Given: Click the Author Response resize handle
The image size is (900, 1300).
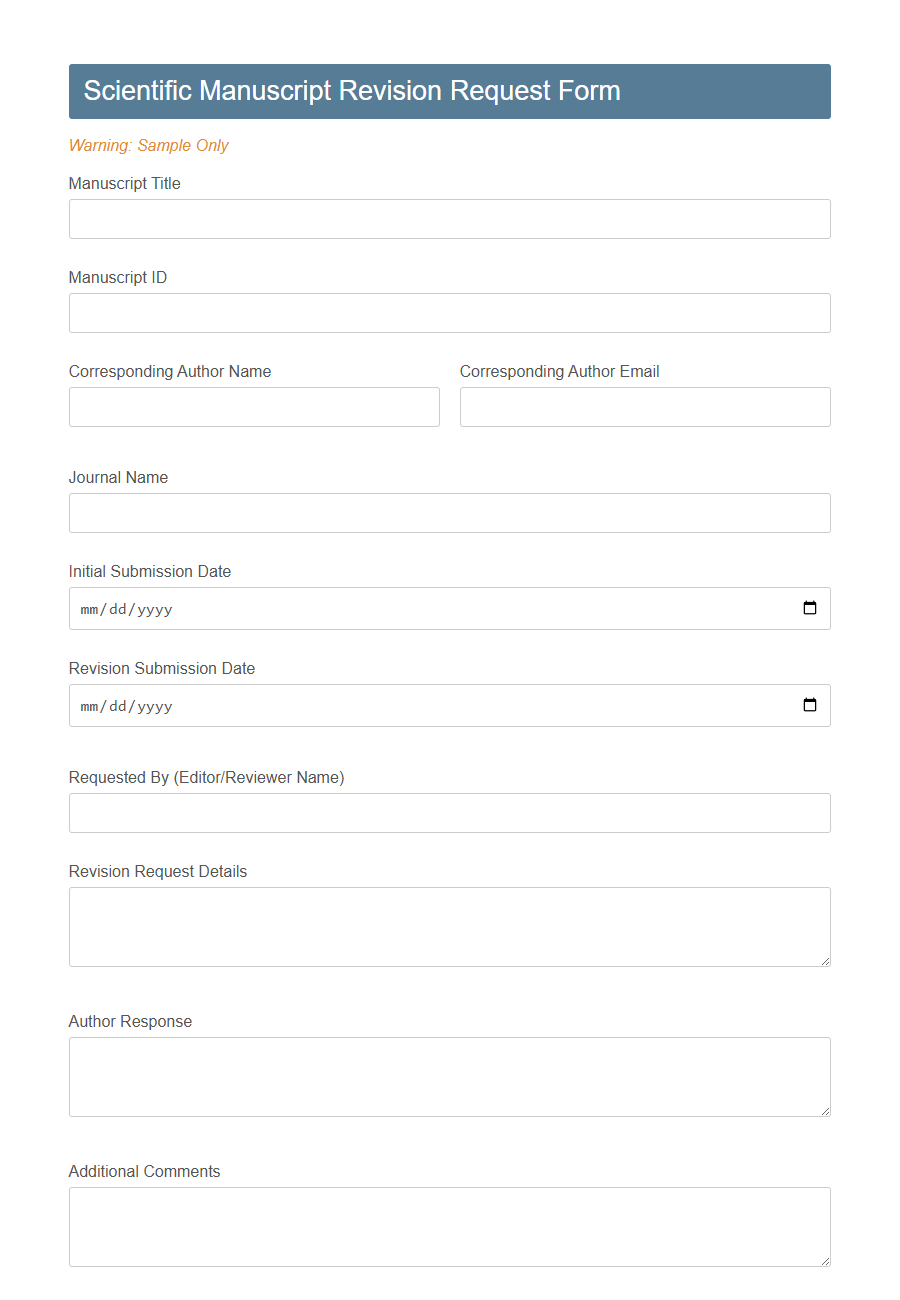Looking at the screenshot, I should [x=826, y=1110].
